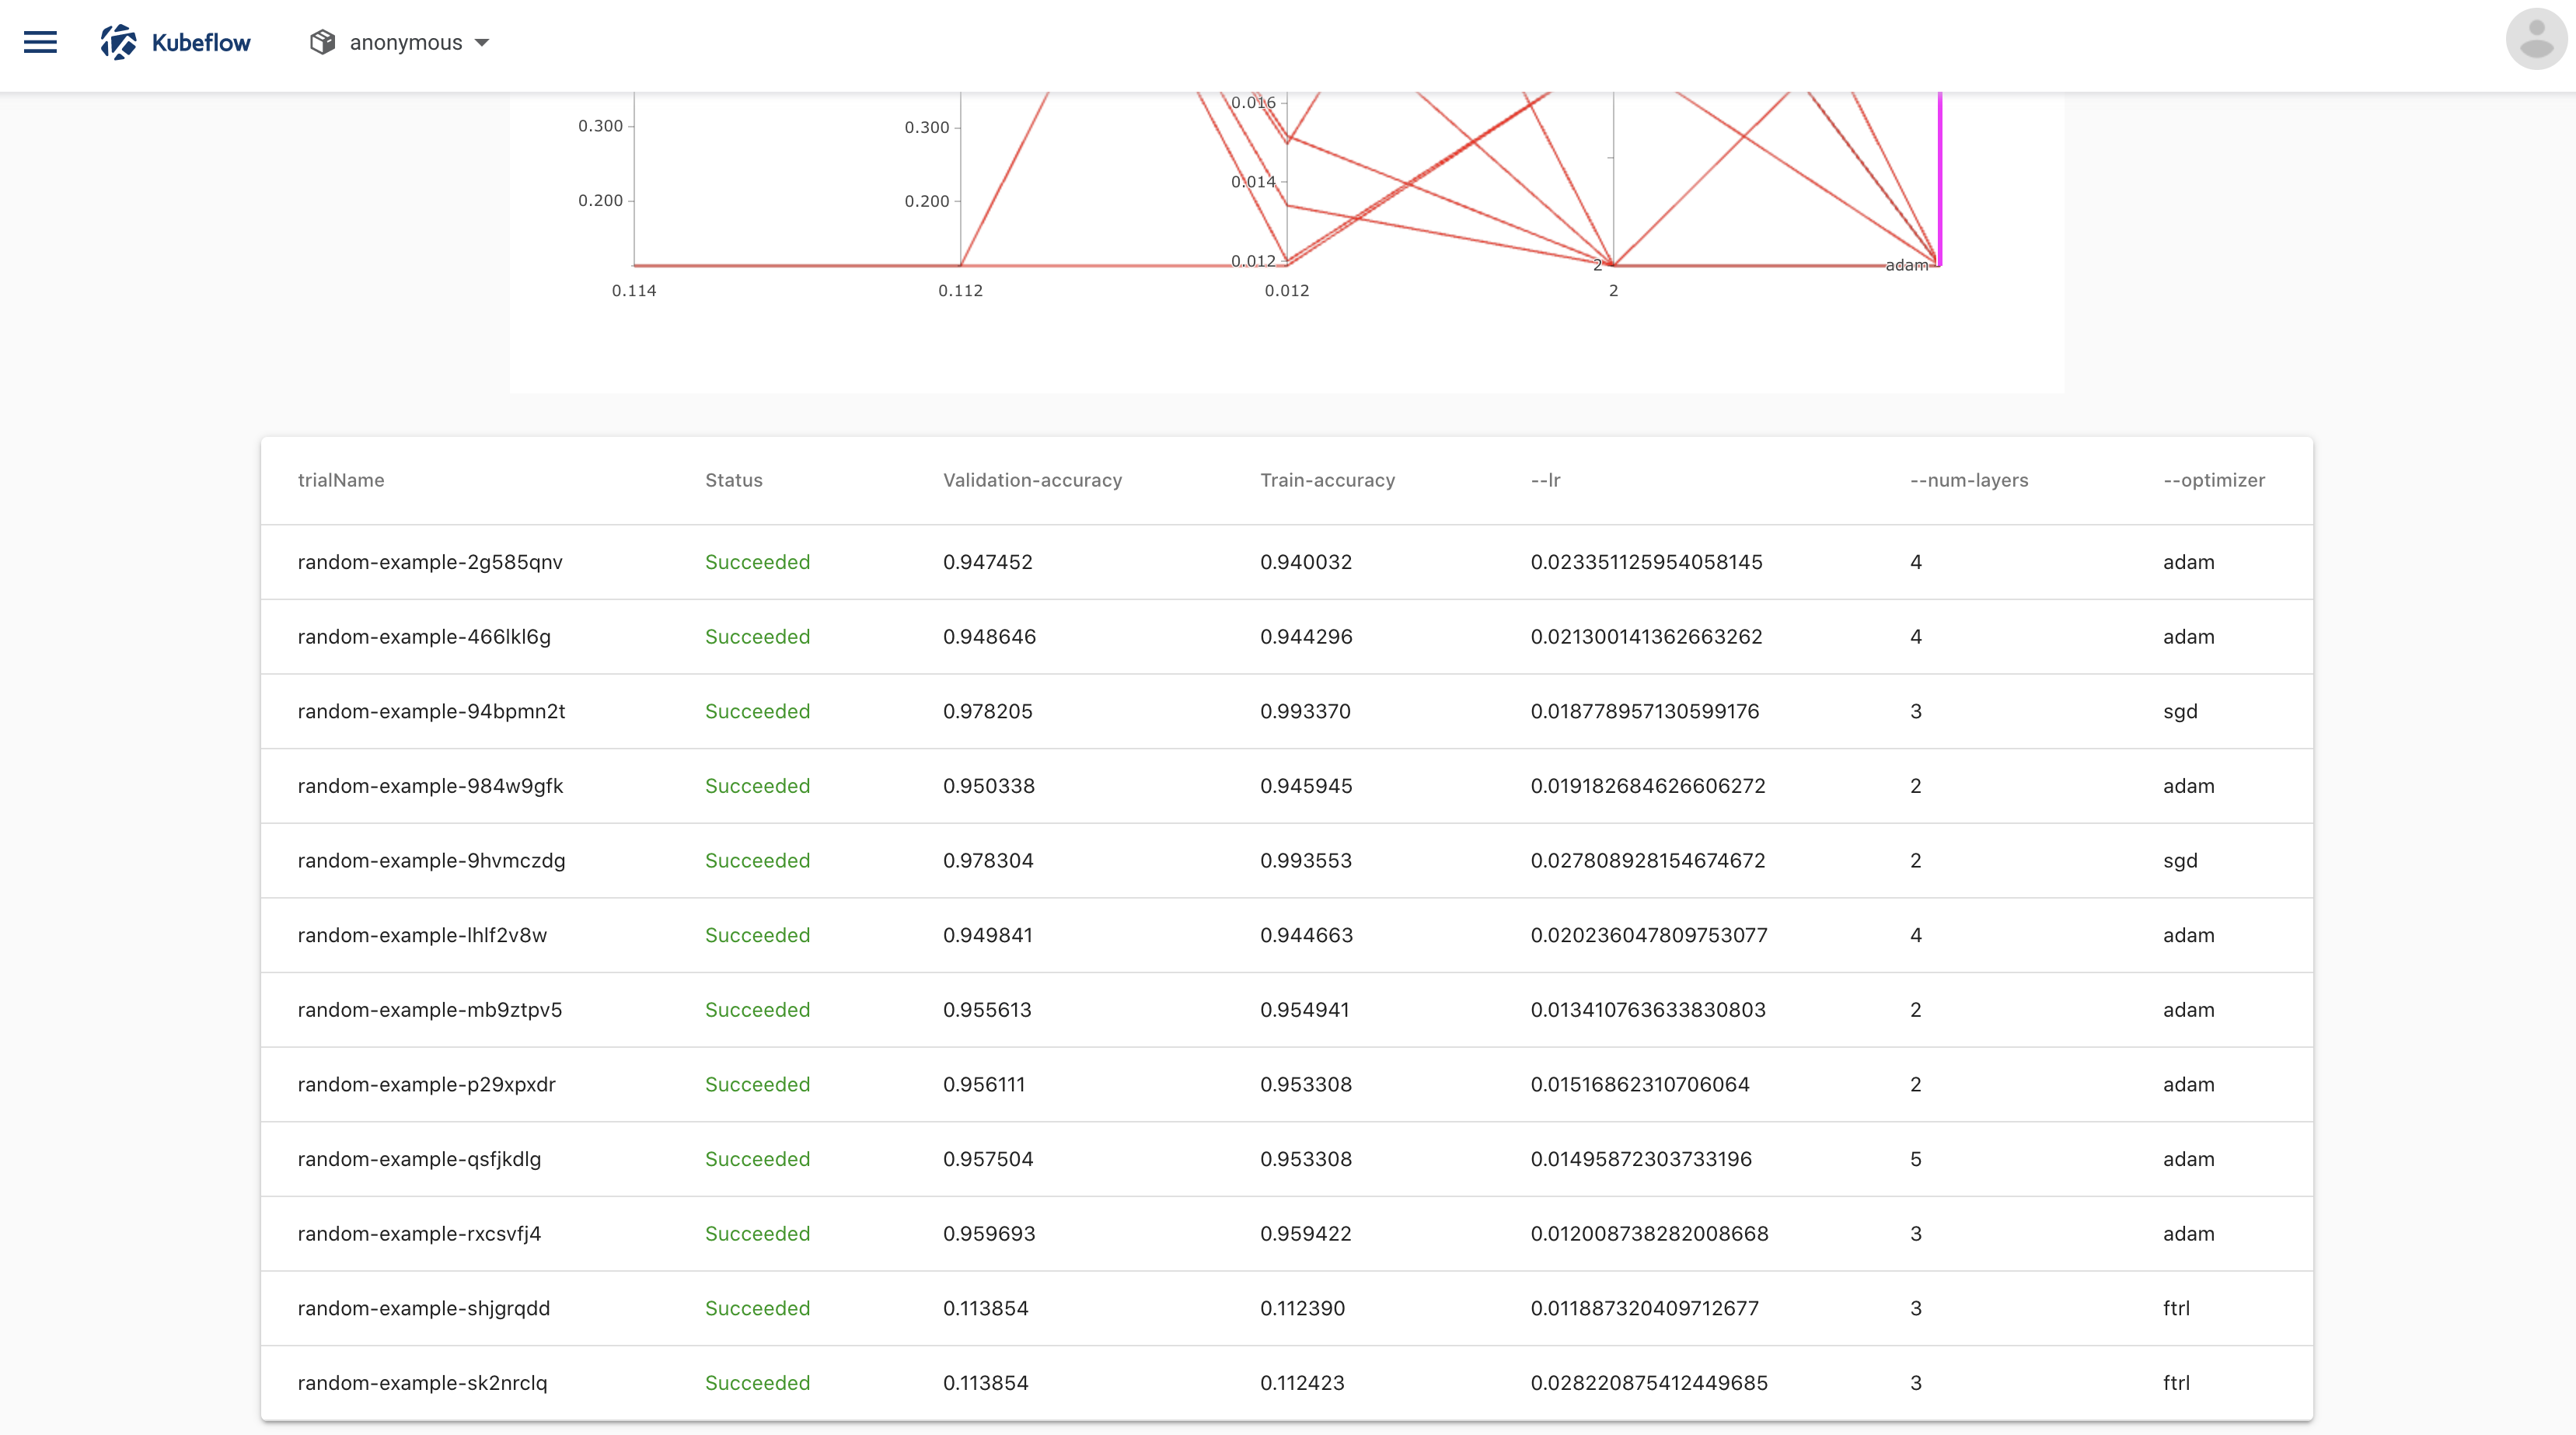This screenshot has width=2576, height=1435.
Task: Select trial random-example-mb9ztpv5
Action: click(x=430, y=1009)
